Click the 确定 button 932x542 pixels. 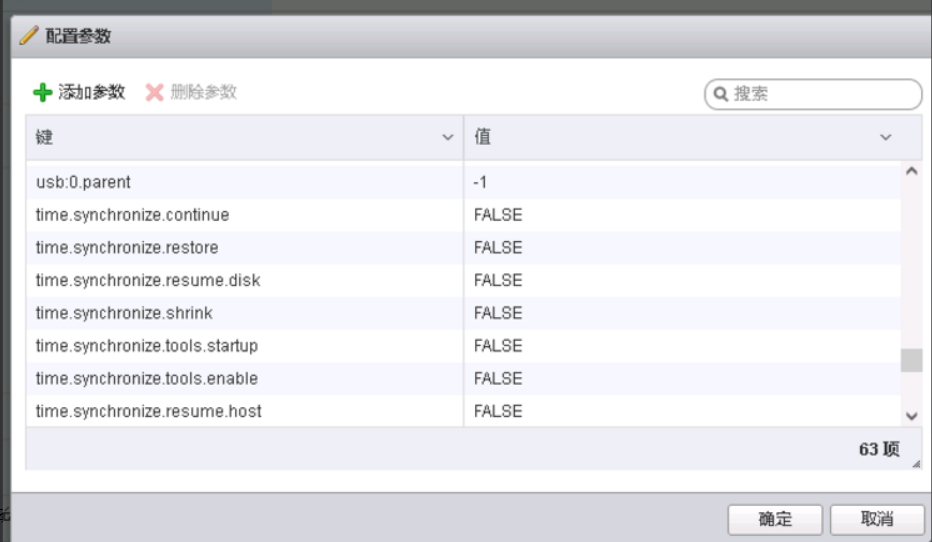click(775, 519)
